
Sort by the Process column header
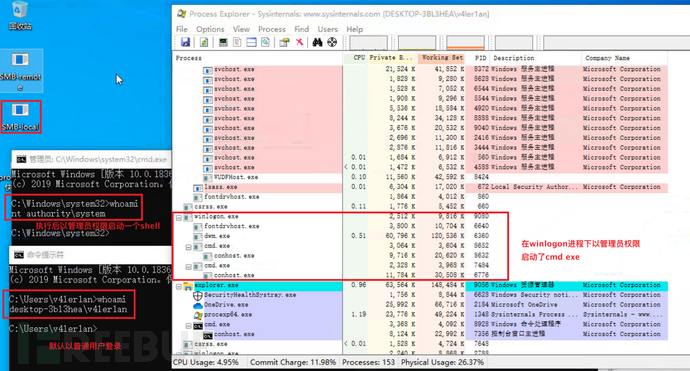click(258, 58)
